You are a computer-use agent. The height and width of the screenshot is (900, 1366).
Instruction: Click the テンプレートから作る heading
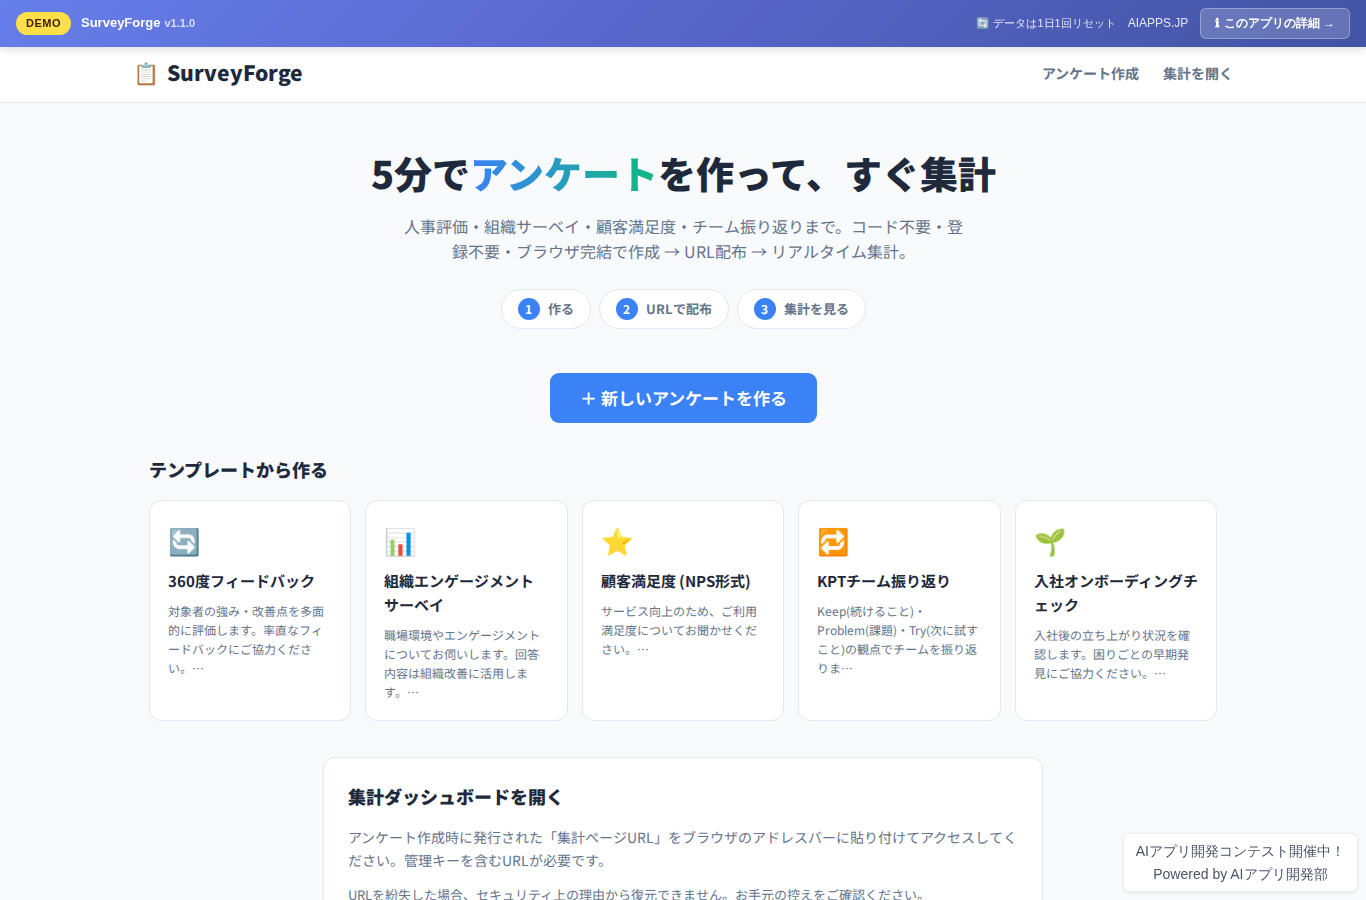tap(238, 470)
